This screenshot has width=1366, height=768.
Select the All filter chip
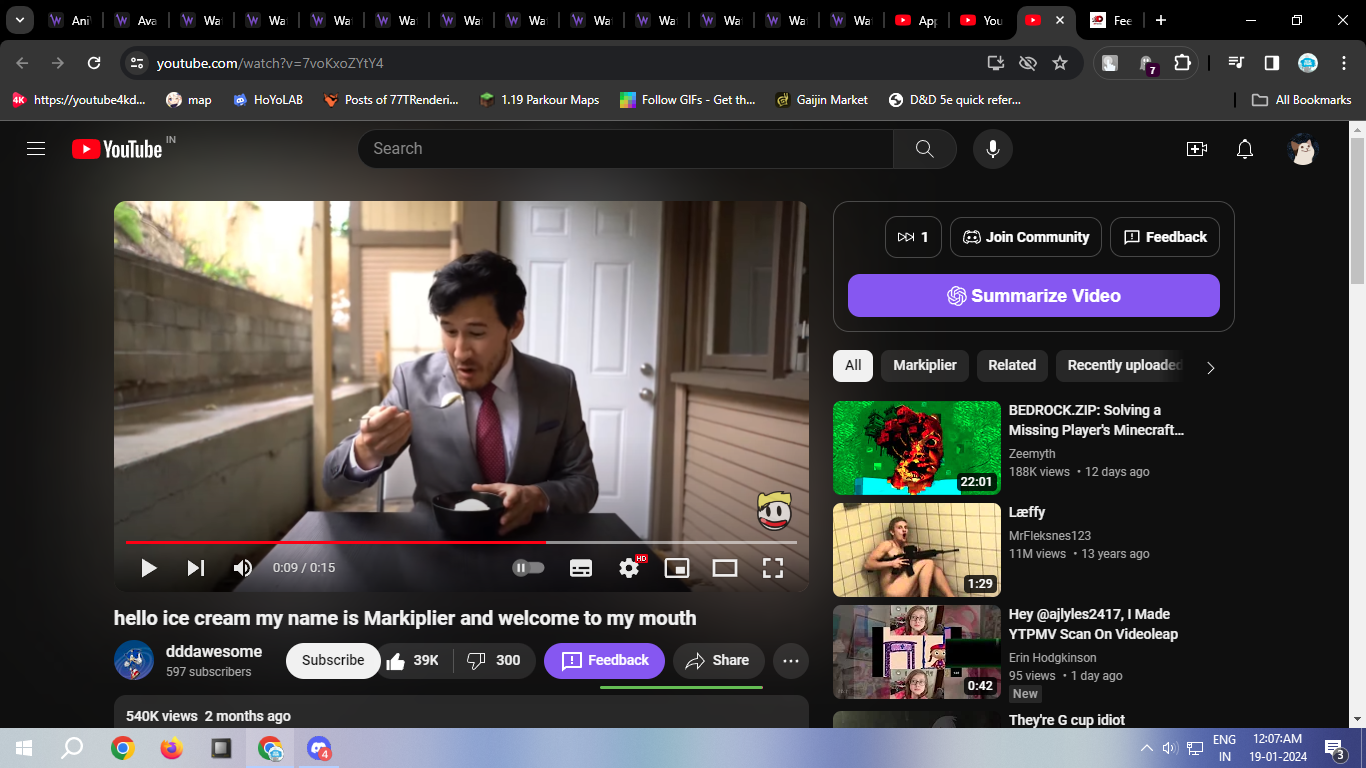(853, 365)
